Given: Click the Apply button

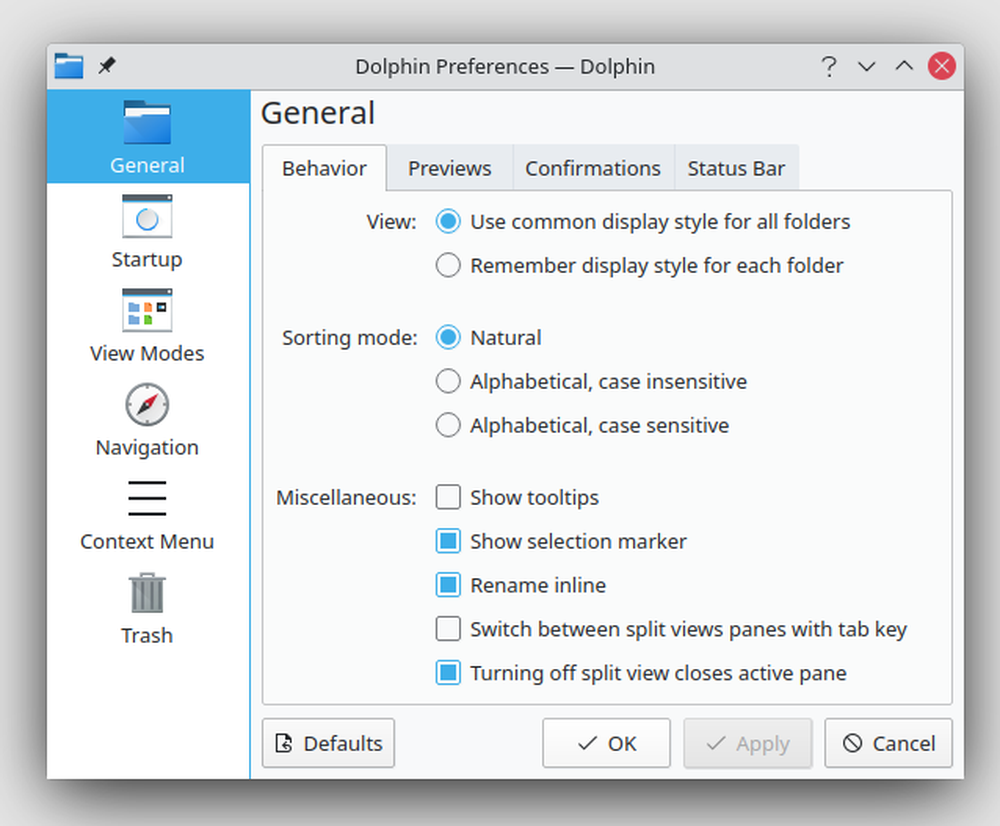Looking at the screenshot, I should coord(748,743).
